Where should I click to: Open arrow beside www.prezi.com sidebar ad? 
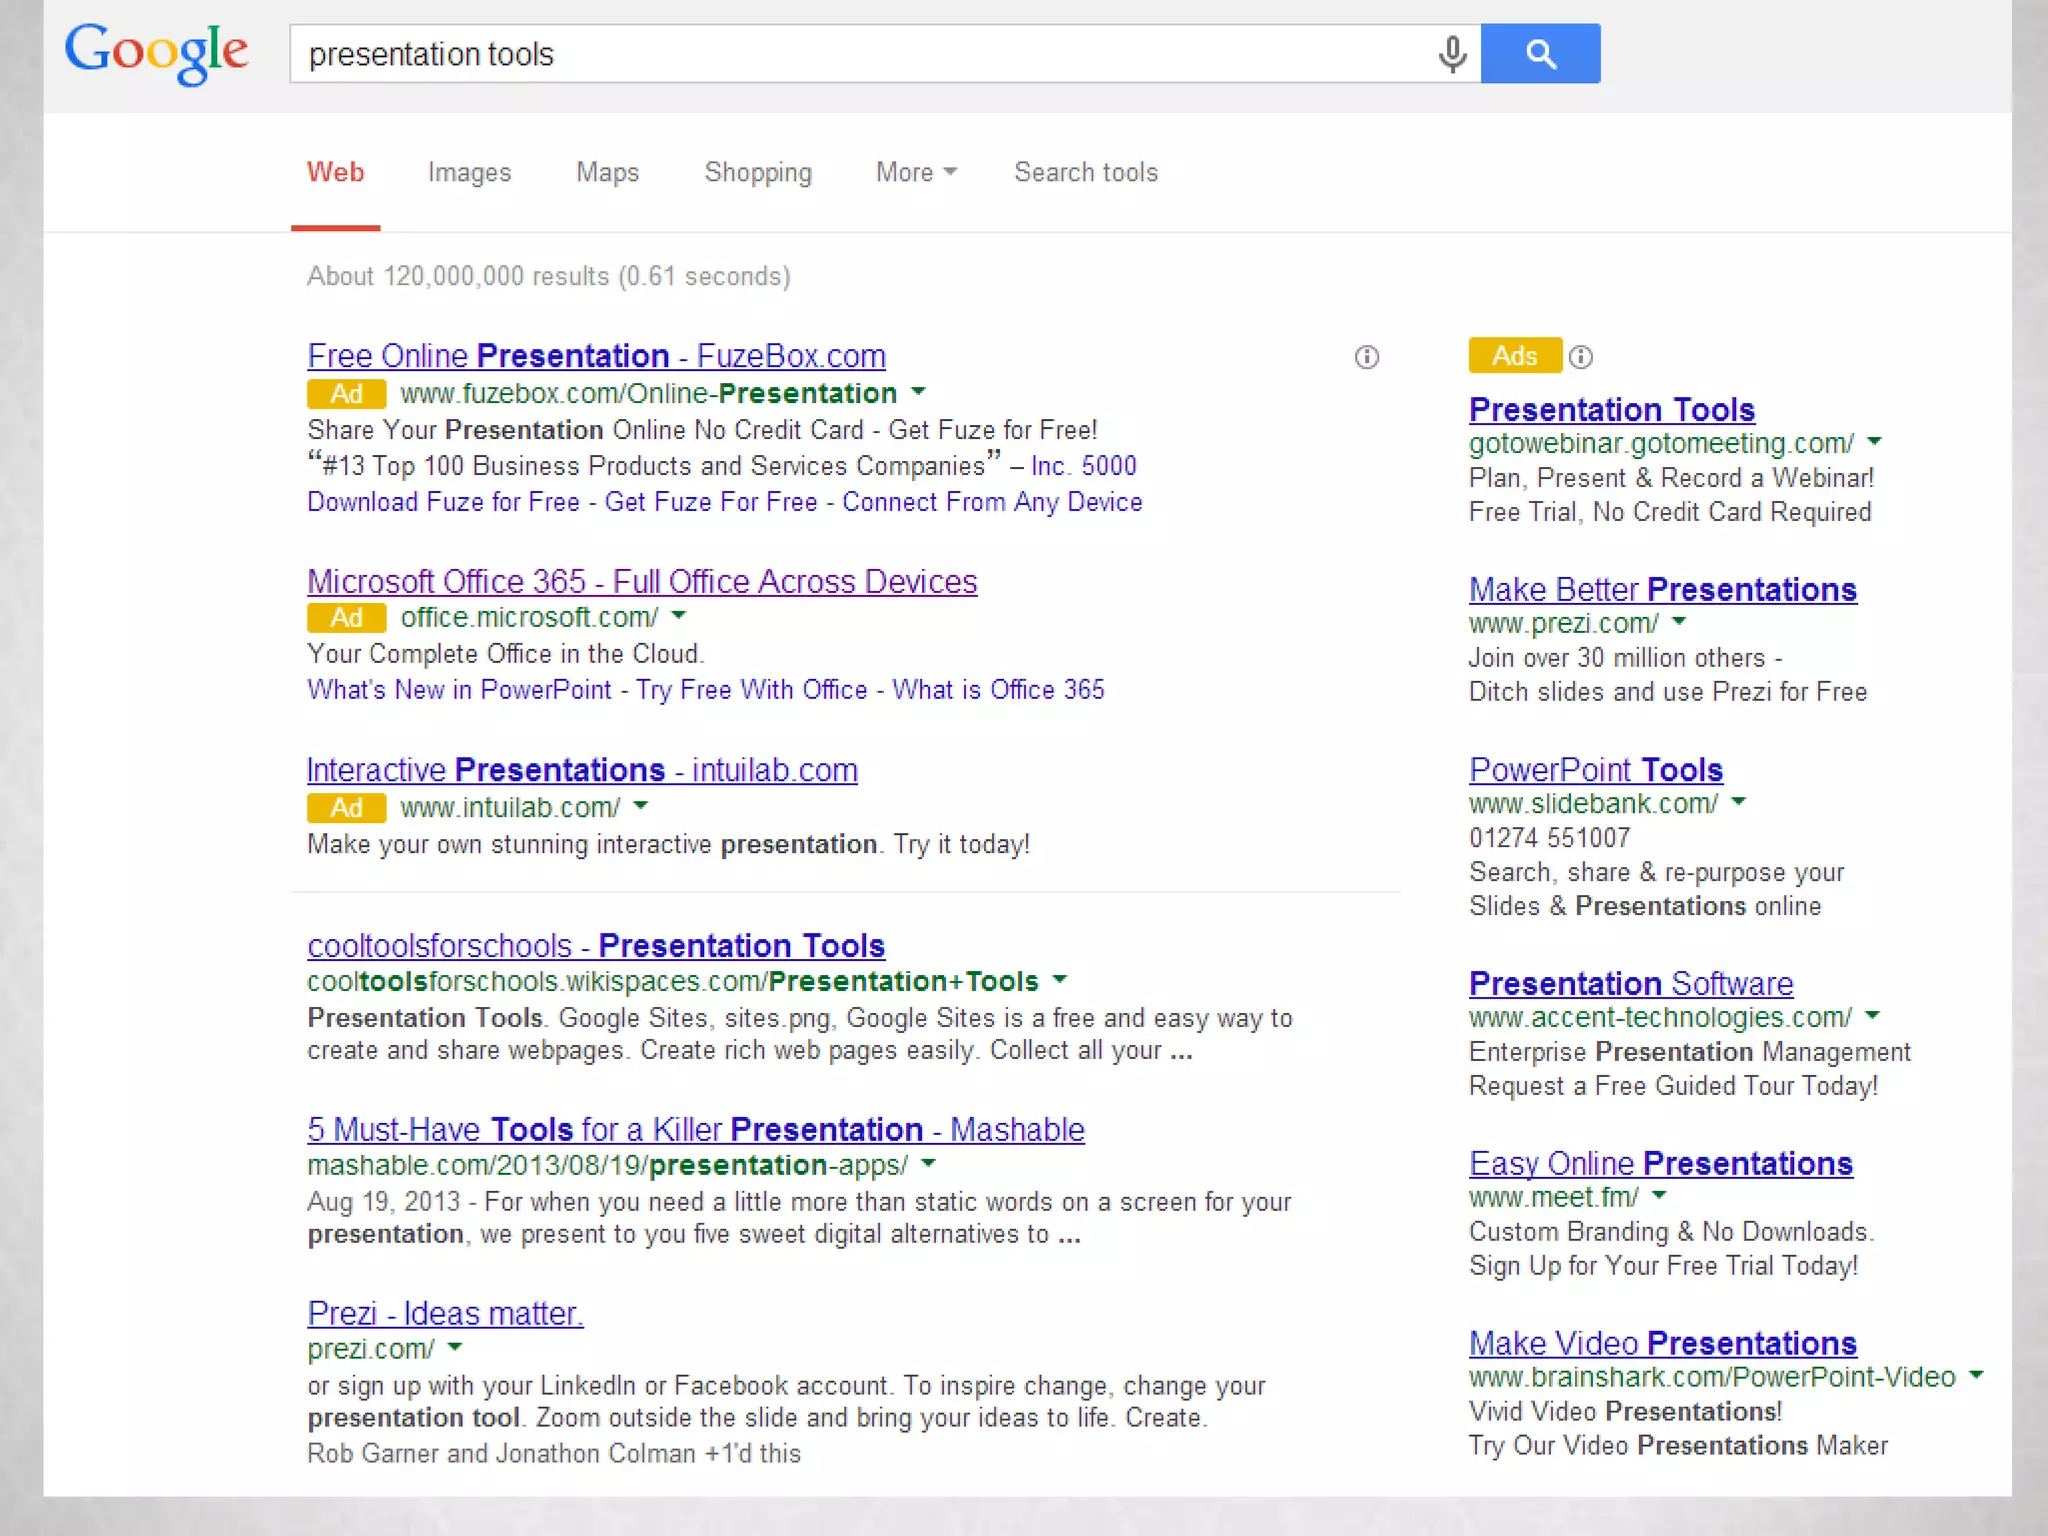[x=1679, y=622]
